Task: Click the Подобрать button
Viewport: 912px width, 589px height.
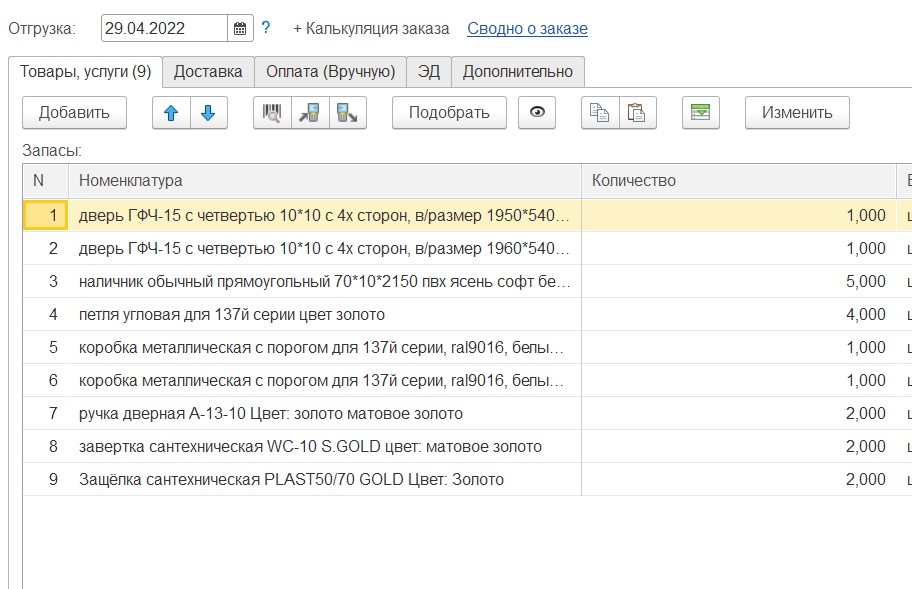Action: tap(449, 113)
